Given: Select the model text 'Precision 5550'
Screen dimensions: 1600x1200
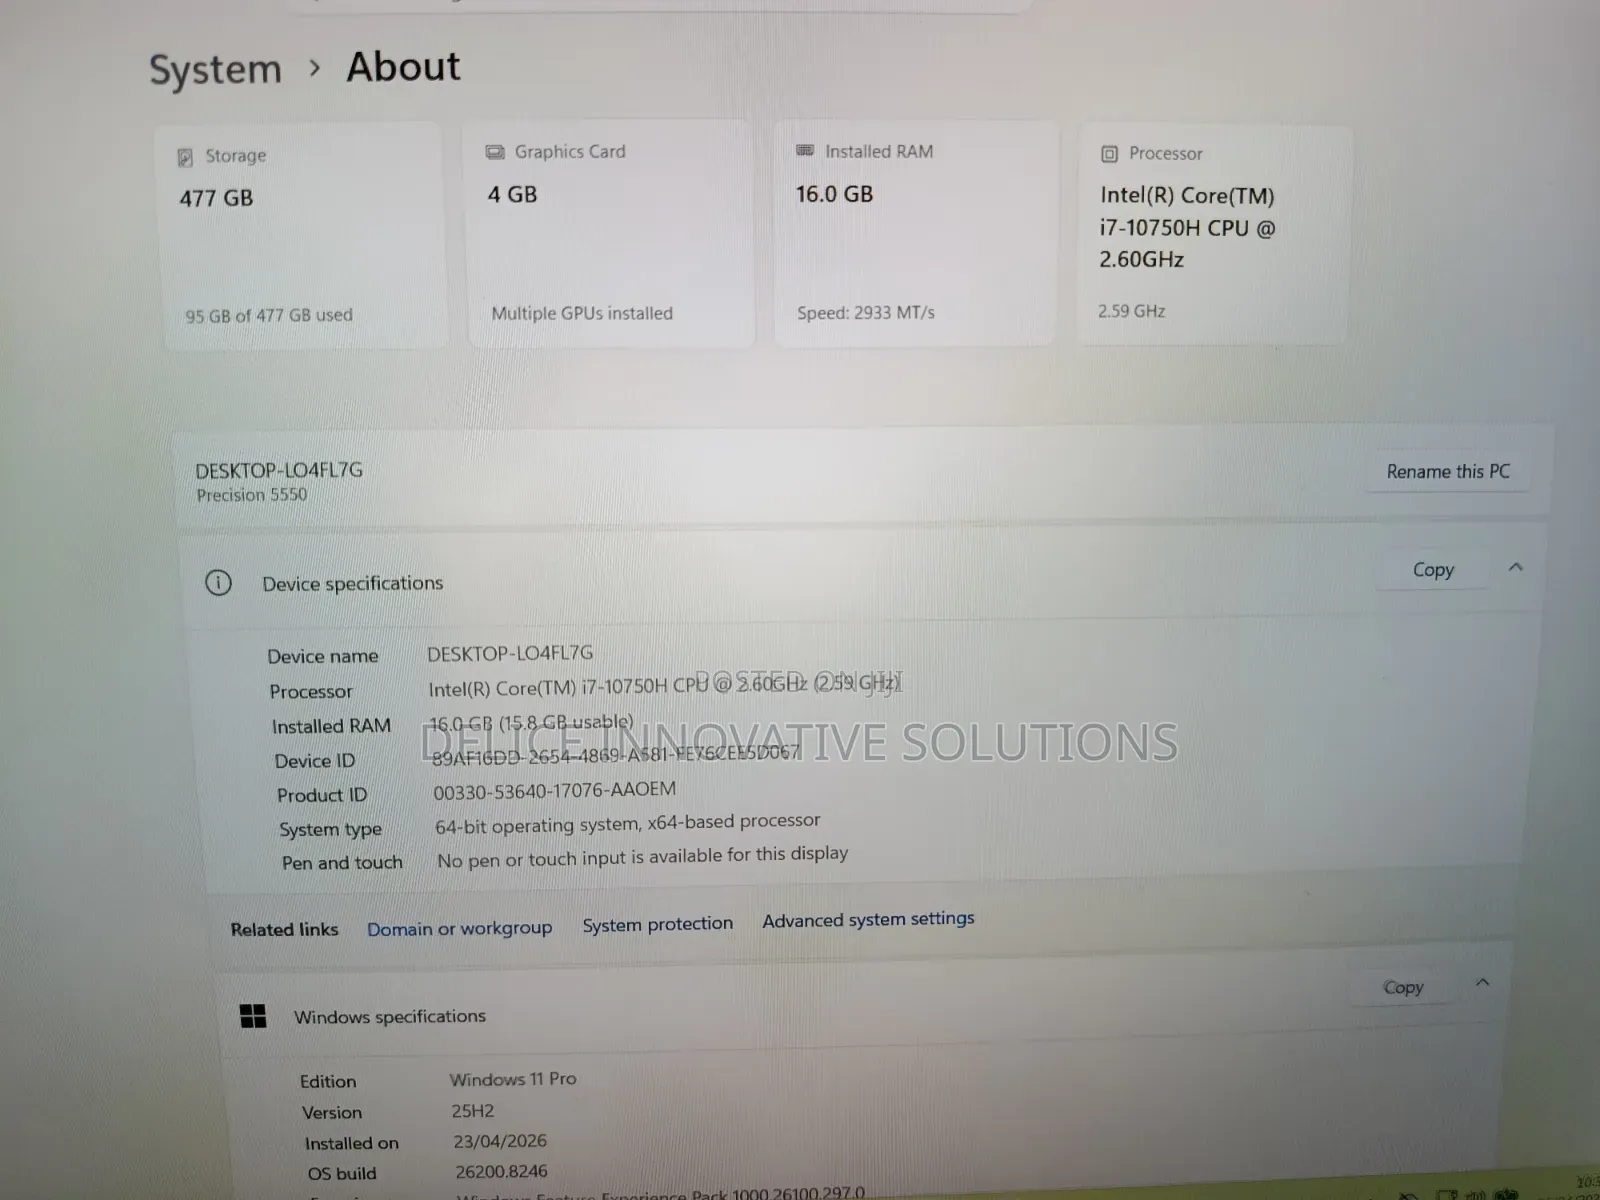Looking at the screenshot, I should click(x=252, y=495).
